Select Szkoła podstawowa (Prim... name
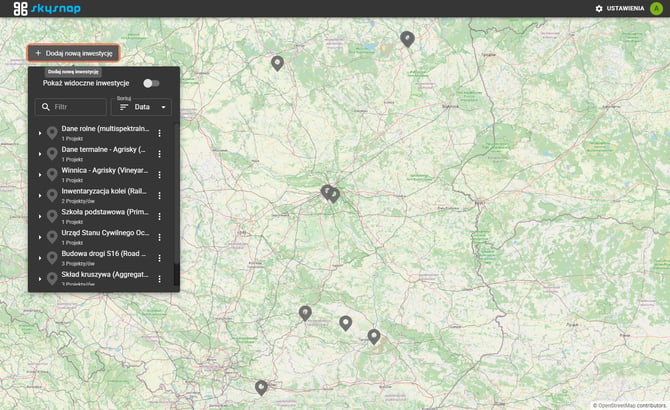This screenshot has height=410, width=670. (x=105, y=212)
